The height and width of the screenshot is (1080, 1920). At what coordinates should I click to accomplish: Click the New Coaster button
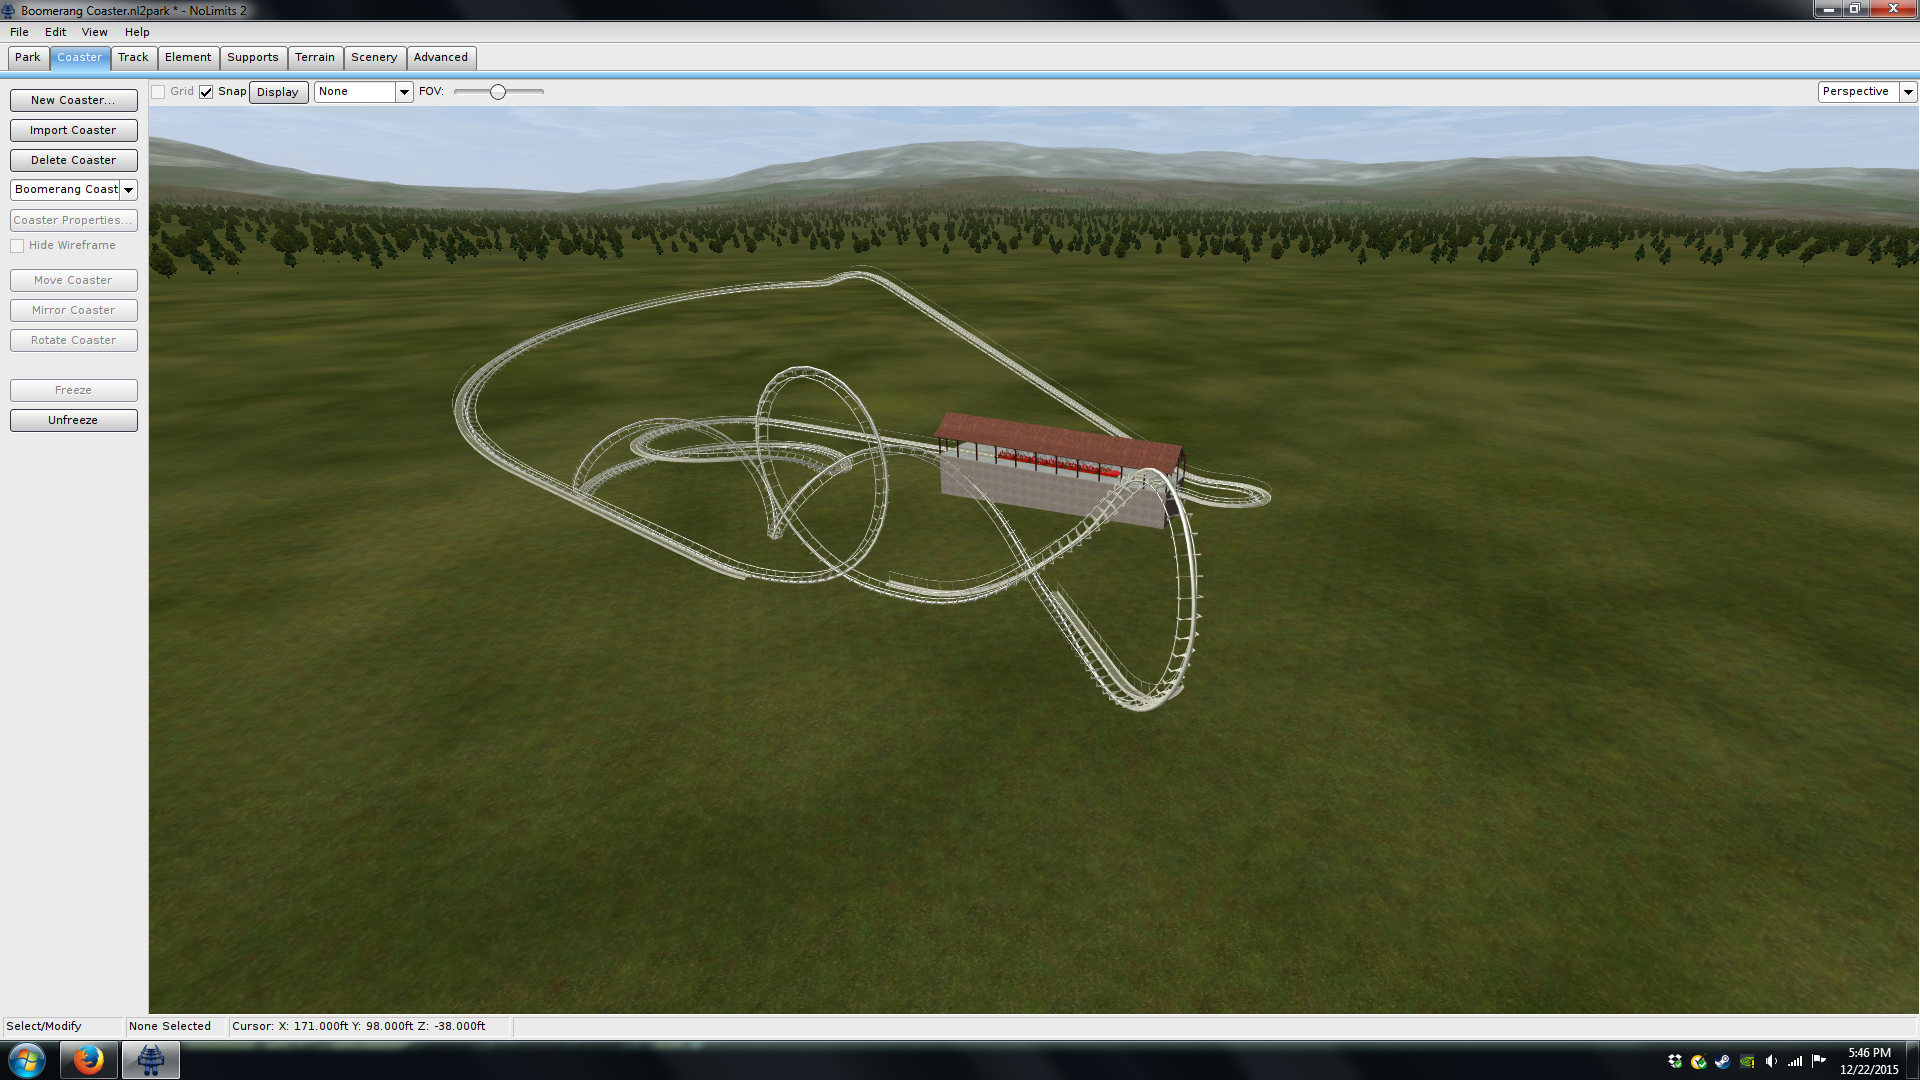tap(73, 100)
